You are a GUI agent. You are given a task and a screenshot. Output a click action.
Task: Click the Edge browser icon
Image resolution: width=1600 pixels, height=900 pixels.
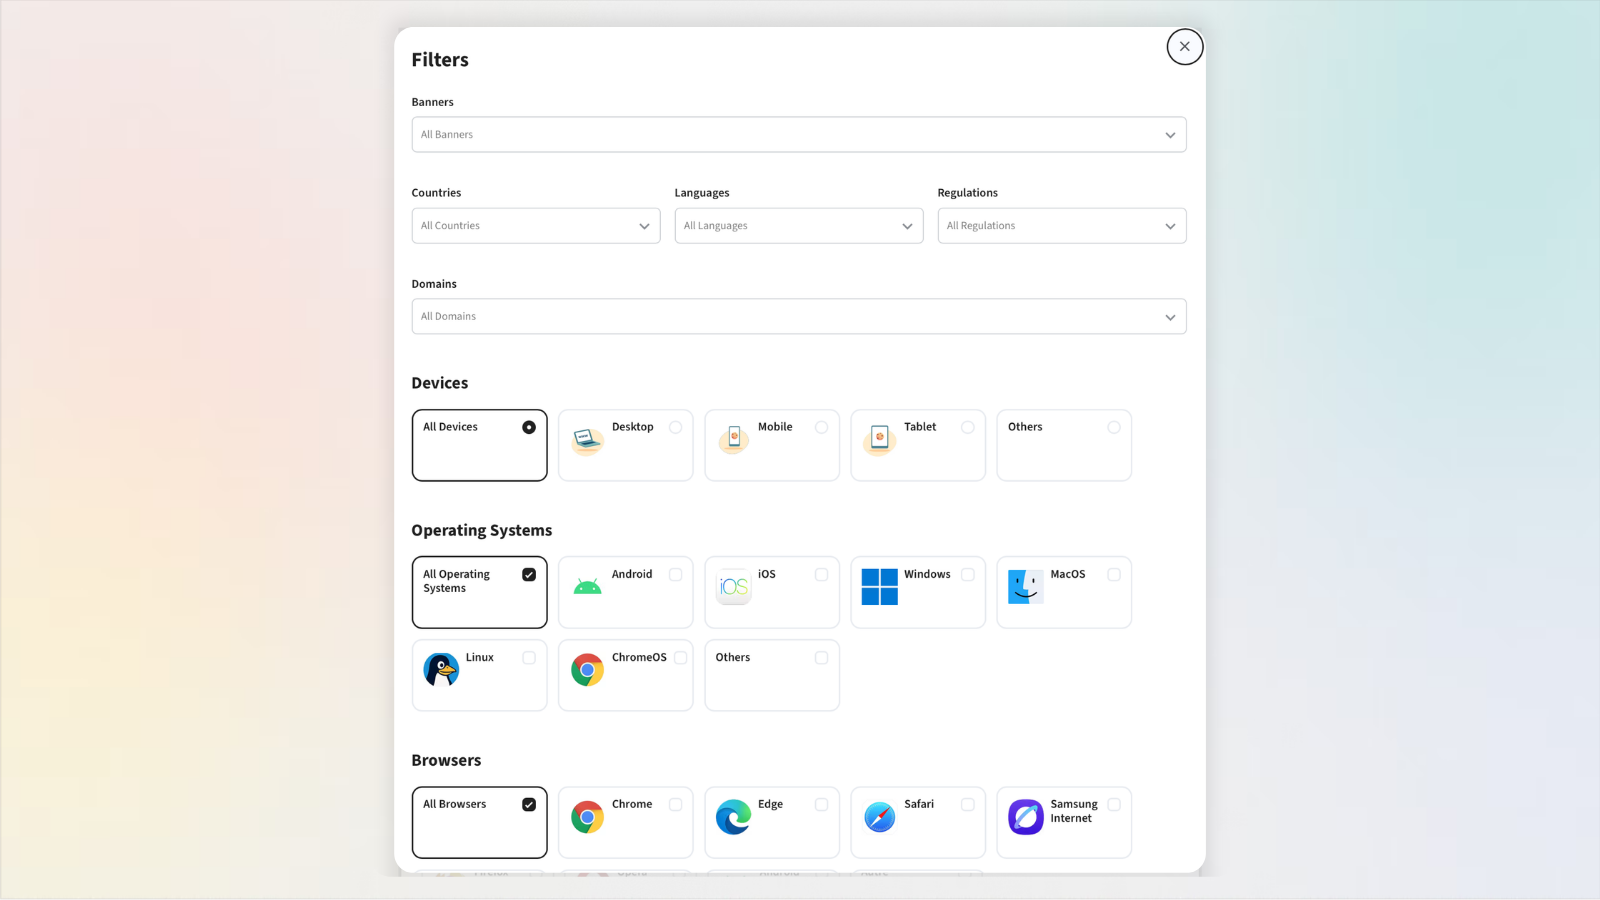[734, 817]
